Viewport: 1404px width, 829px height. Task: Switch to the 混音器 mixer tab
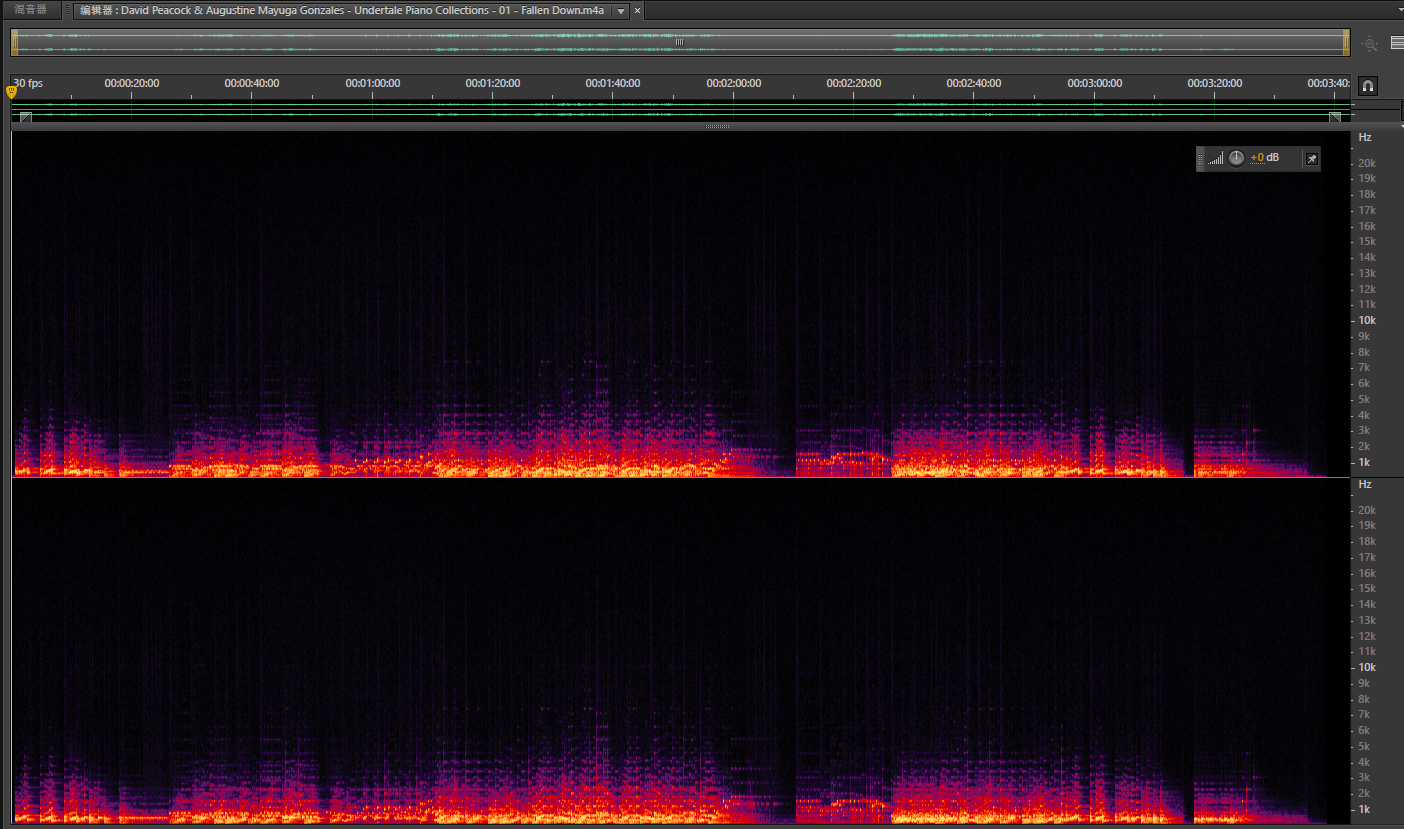(x=30, y=10)
